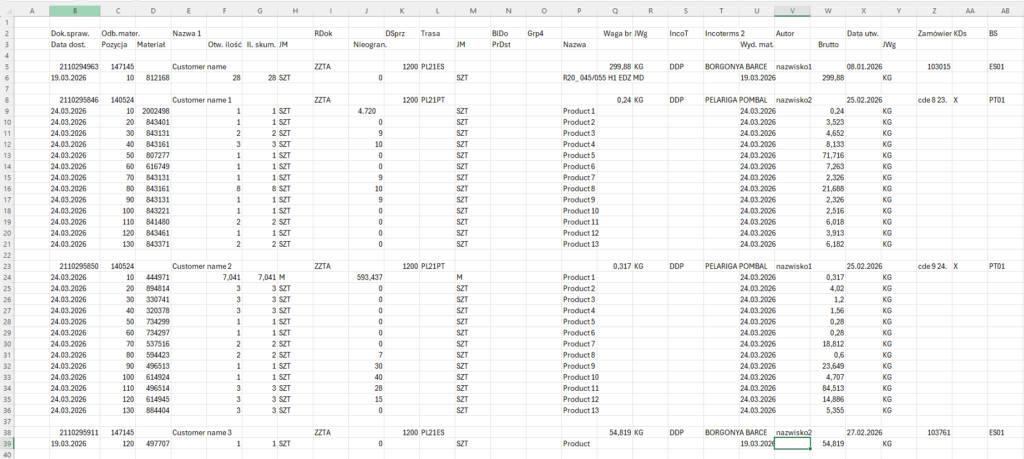The height and width of the screenshot is (459, 1024).
Task: Select column V header
Action: pyautogui.click(x=792, y=10)
